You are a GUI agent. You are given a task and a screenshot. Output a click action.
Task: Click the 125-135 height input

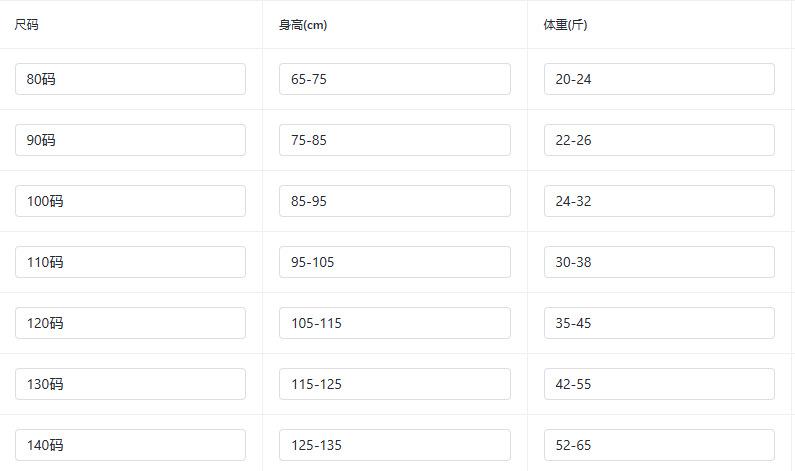(395, 445)
